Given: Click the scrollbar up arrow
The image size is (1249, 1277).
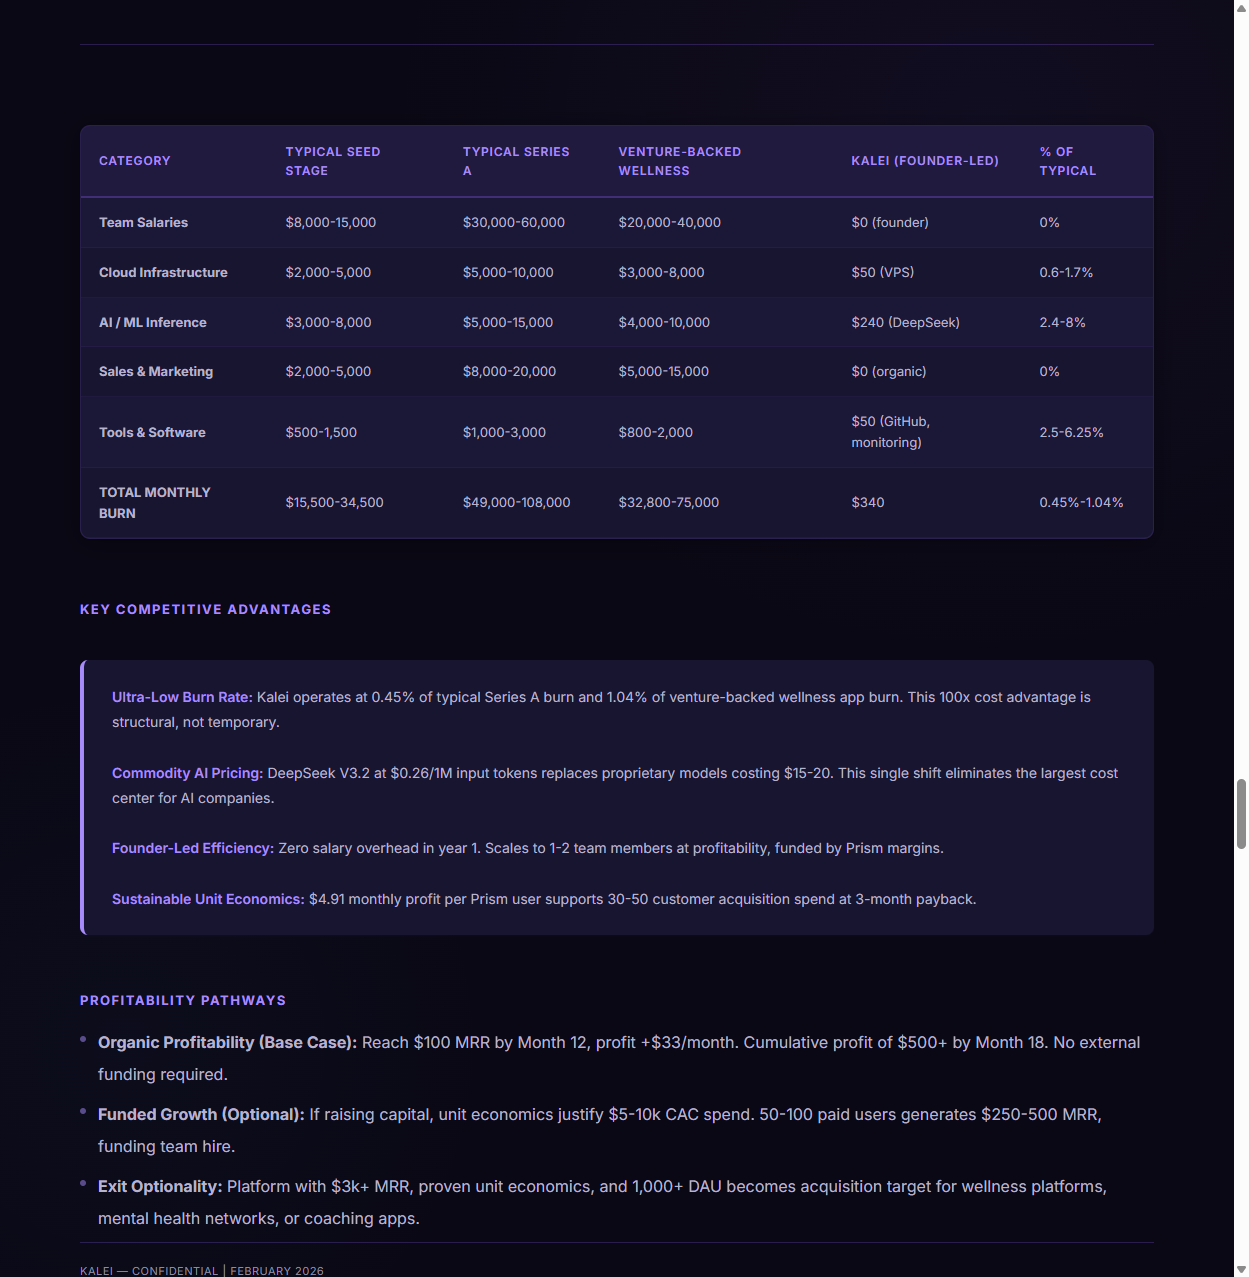Looking at the screenshot, I should tap(1241, 7).
